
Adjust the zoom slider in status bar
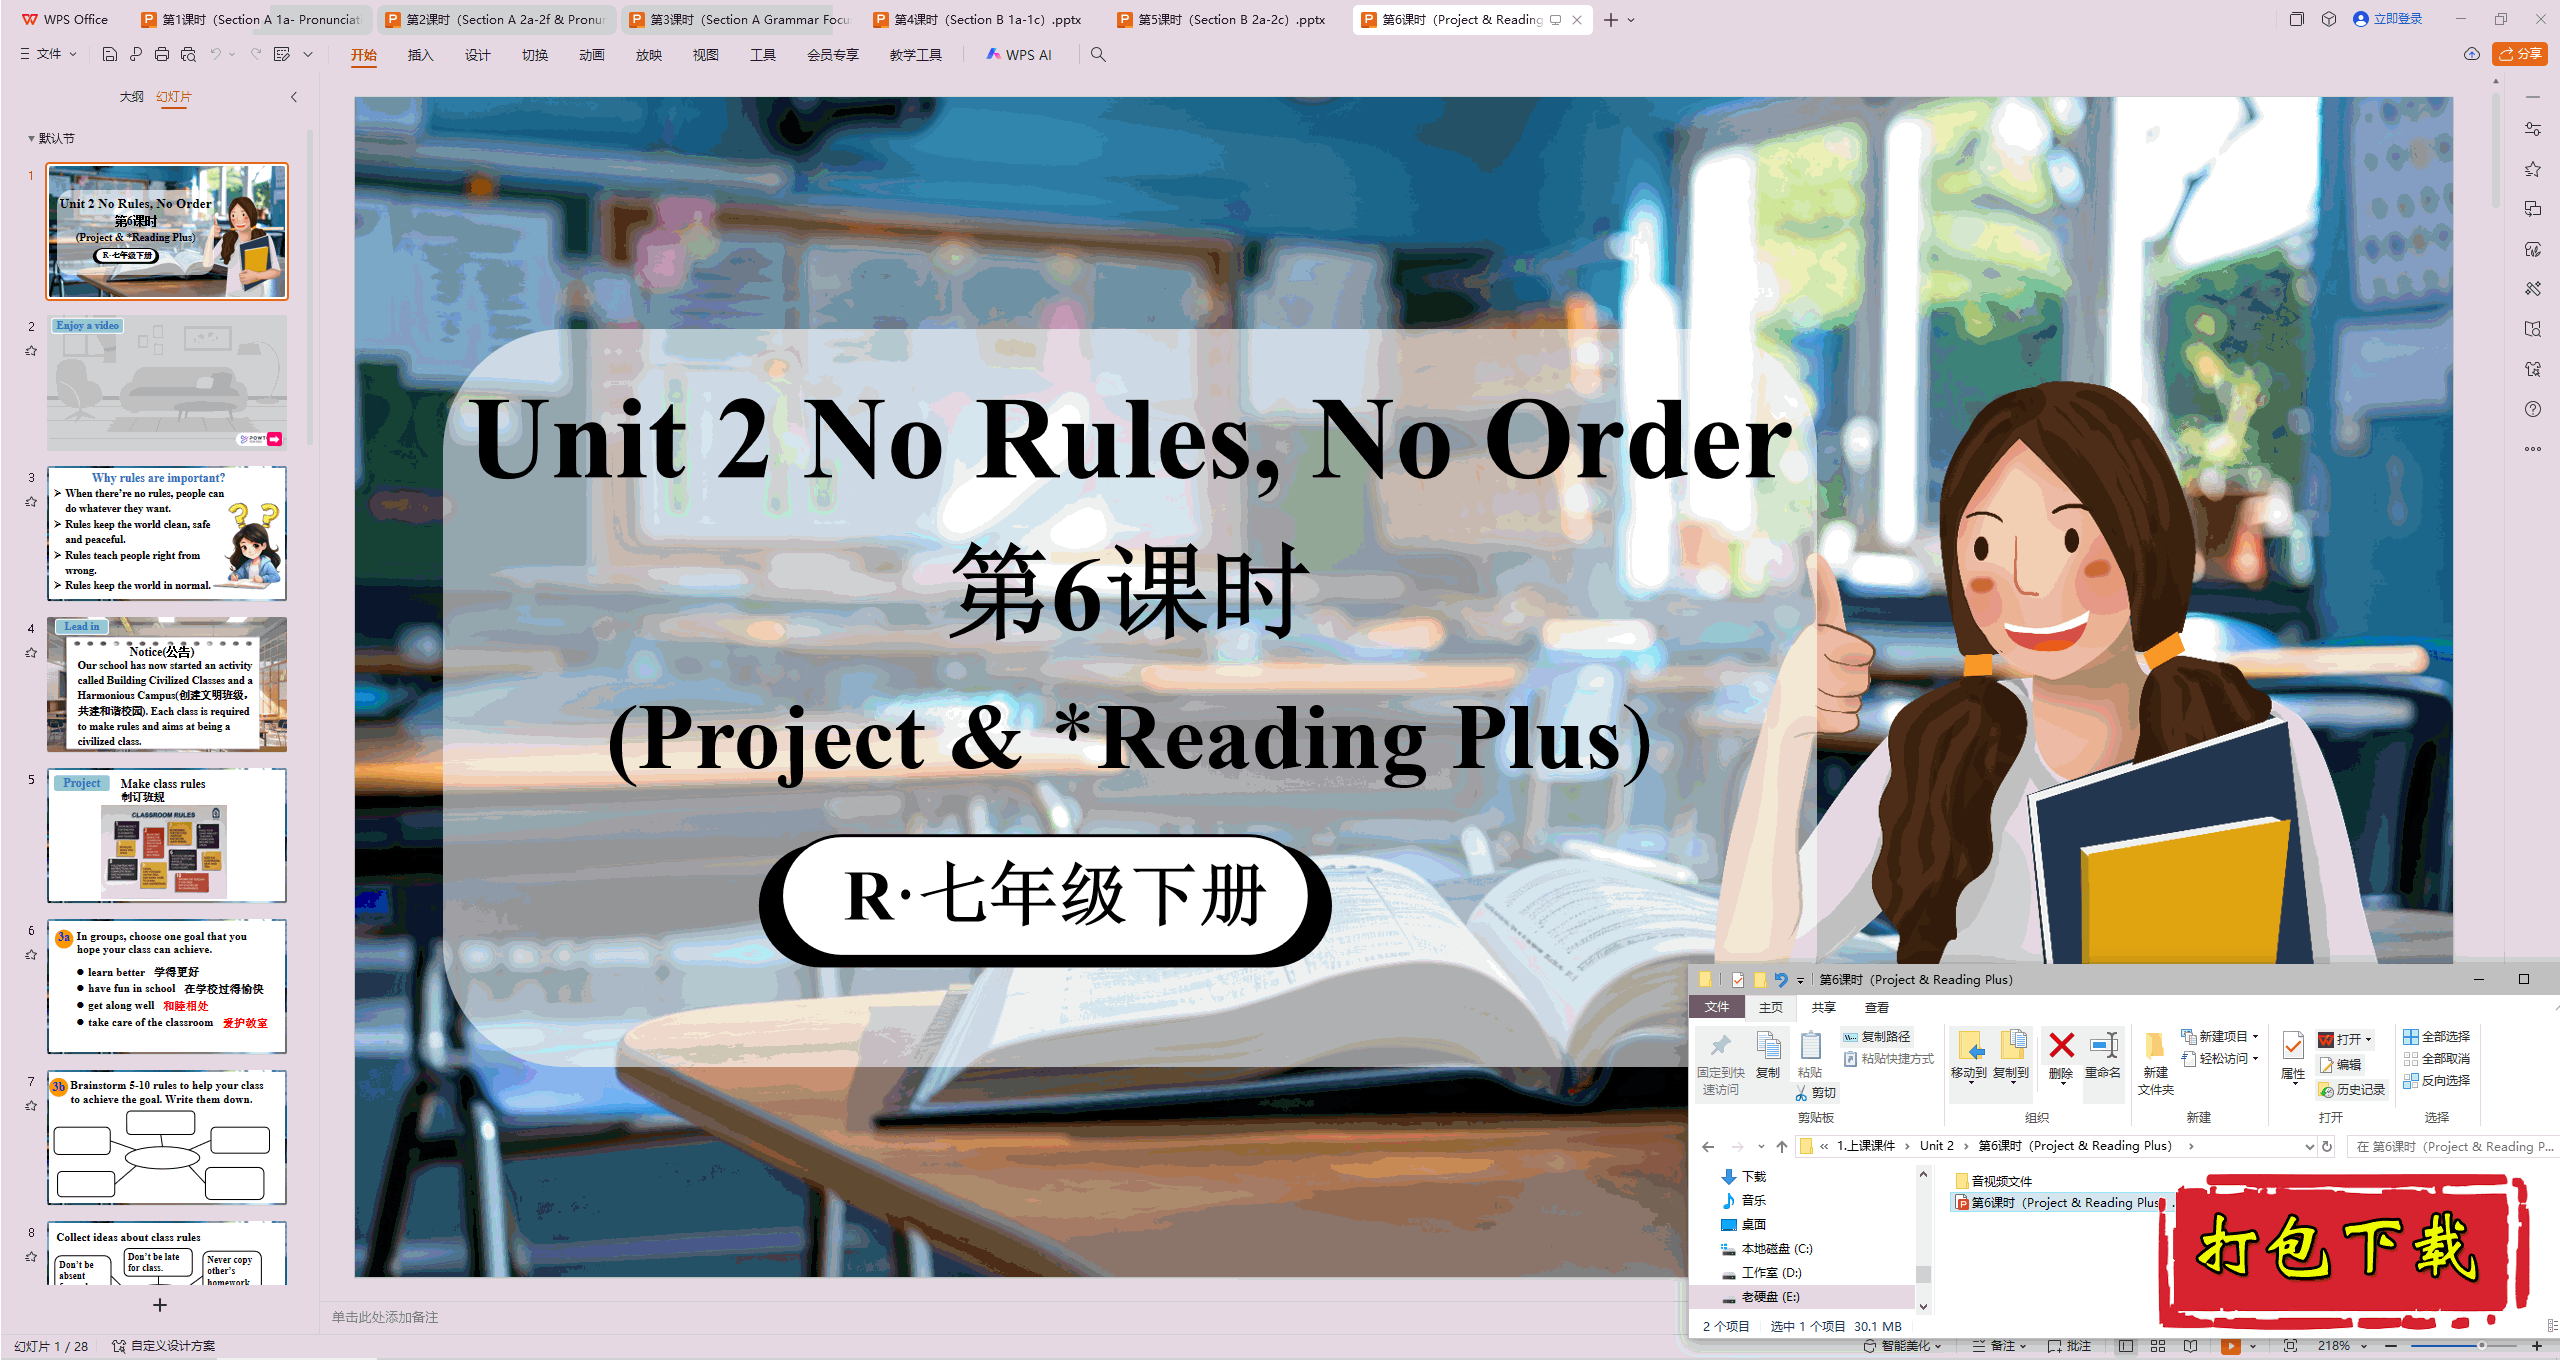click(x=2481, y=1346)
